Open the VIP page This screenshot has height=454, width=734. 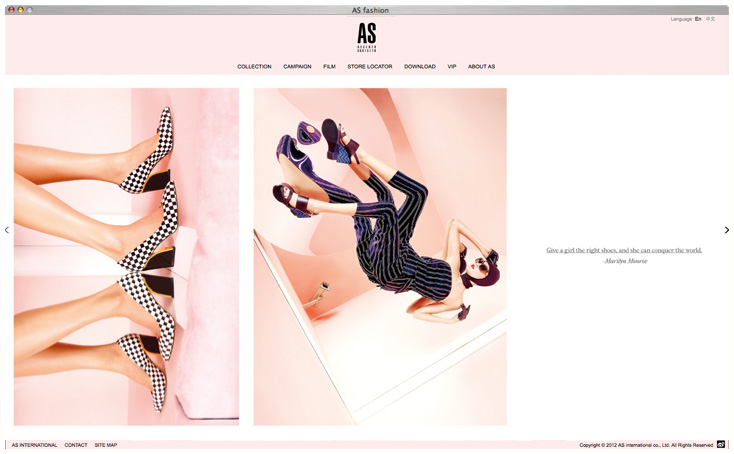coord(452,66)
